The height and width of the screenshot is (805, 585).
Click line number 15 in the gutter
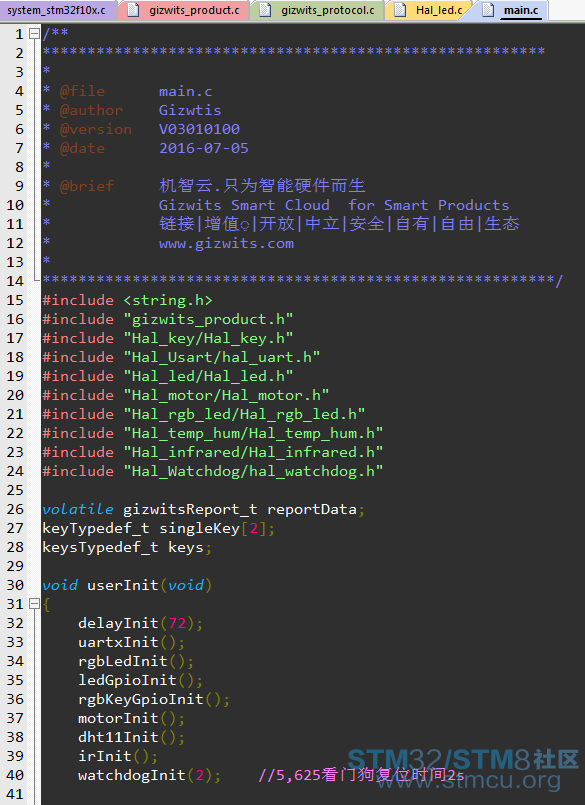coord(15,300)
